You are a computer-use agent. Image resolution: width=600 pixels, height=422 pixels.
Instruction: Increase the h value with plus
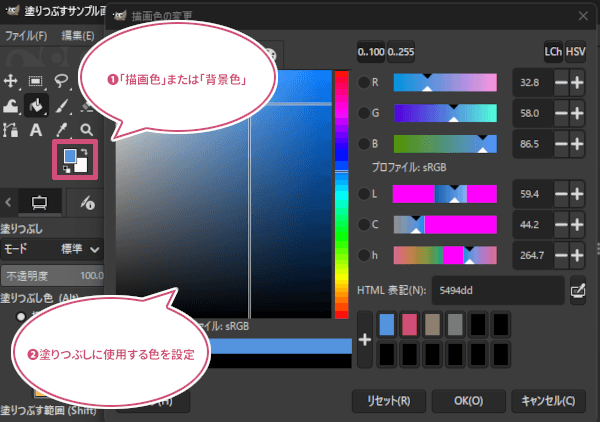[x=577, y=255]
